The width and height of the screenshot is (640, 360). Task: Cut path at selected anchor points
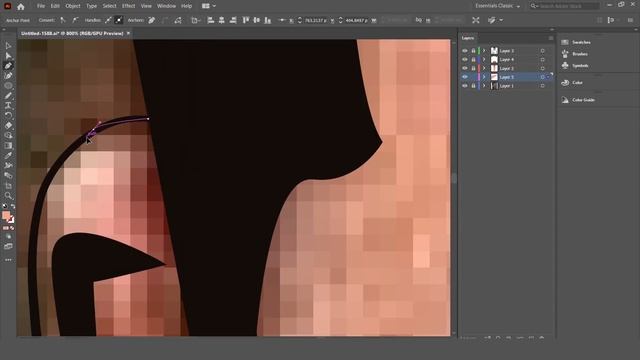tap(178, 20)
